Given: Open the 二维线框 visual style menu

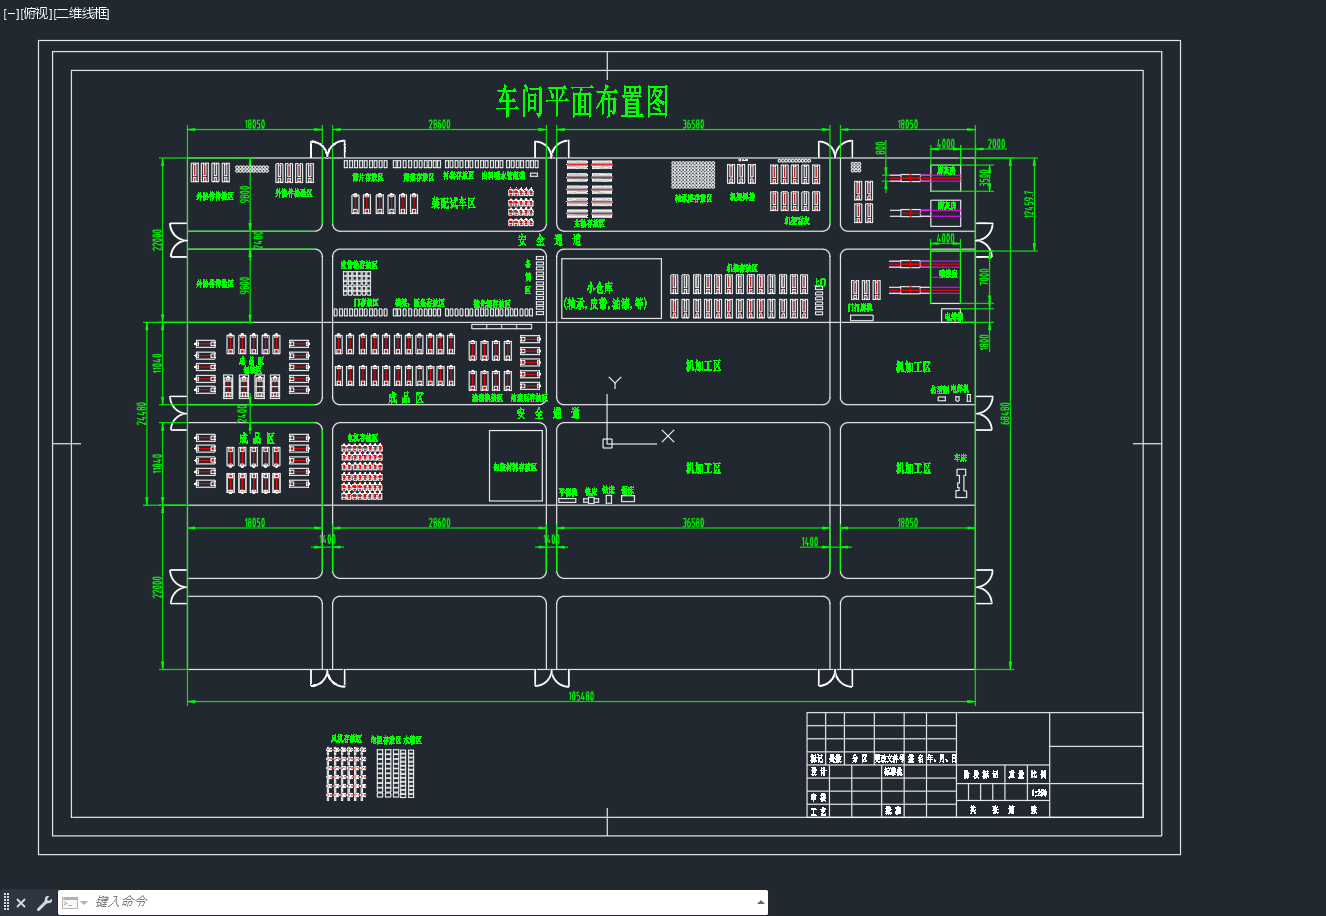Looking at the screenshot, I should [x=81, y=13].
